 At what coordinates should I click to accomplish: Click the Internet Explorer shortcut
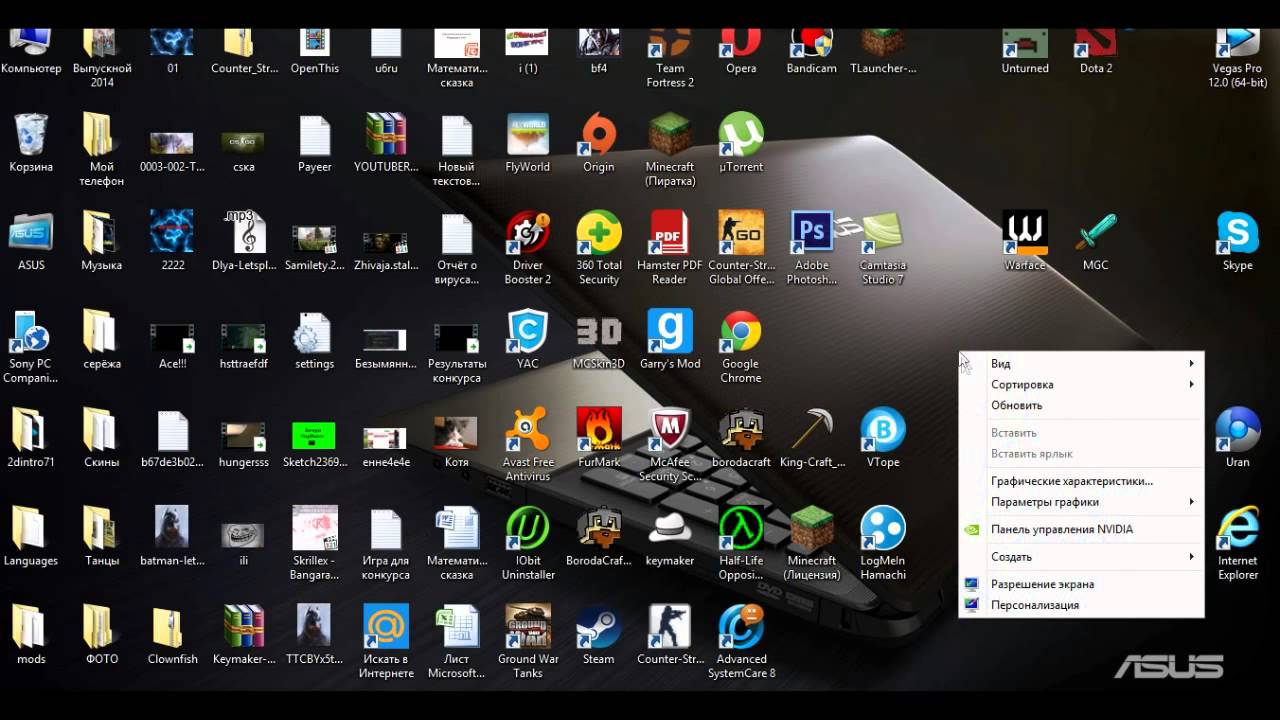point(1238,542)
